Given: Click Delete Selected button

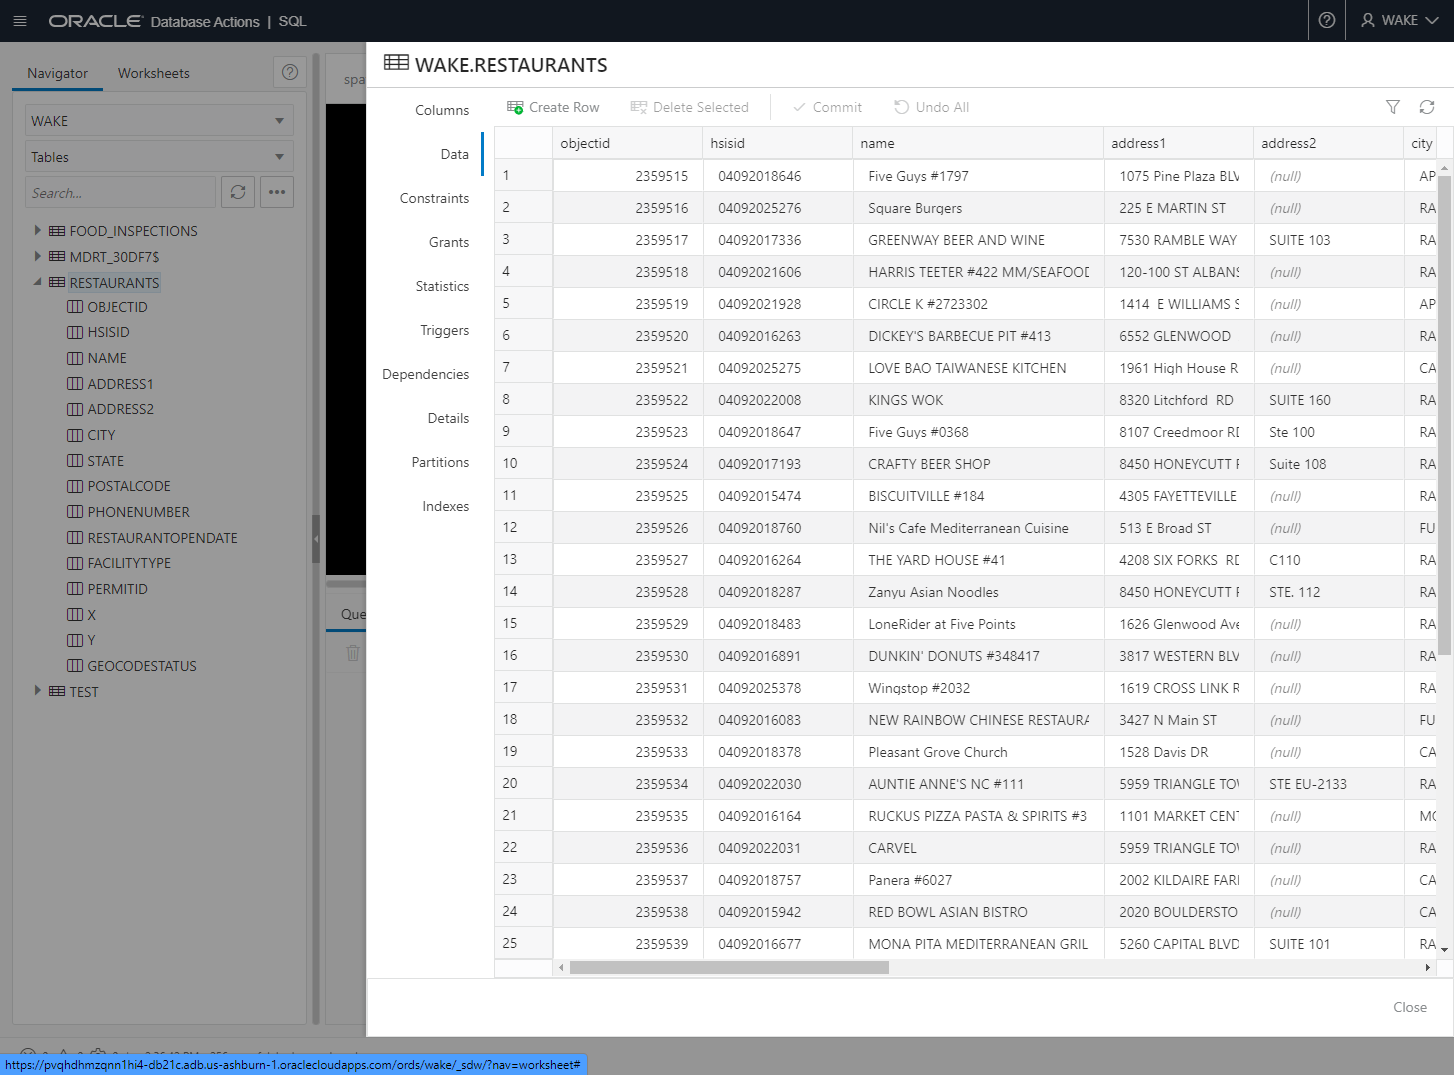Looking at the screenshot, I should pyautogui.click(x=689, y=107).
